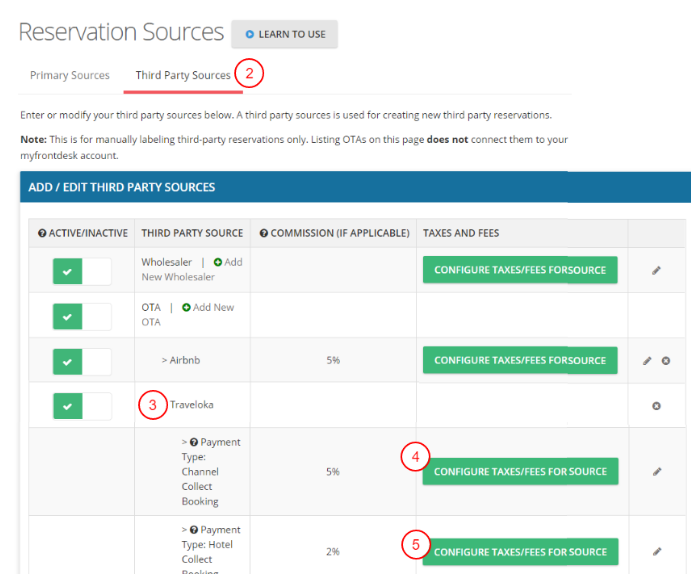
Task: Click the pencil edit icon for Airbnb
Action: (x=647, y=361)
